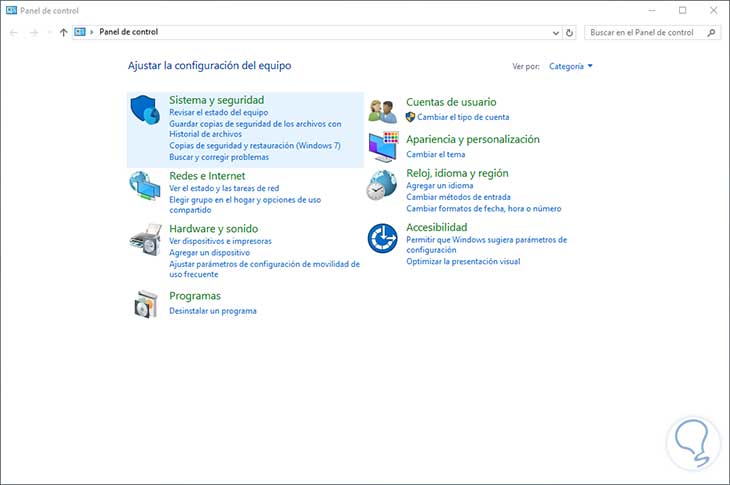Open the Programas heading
The image size is (730, 485).
tap(195, 296)
